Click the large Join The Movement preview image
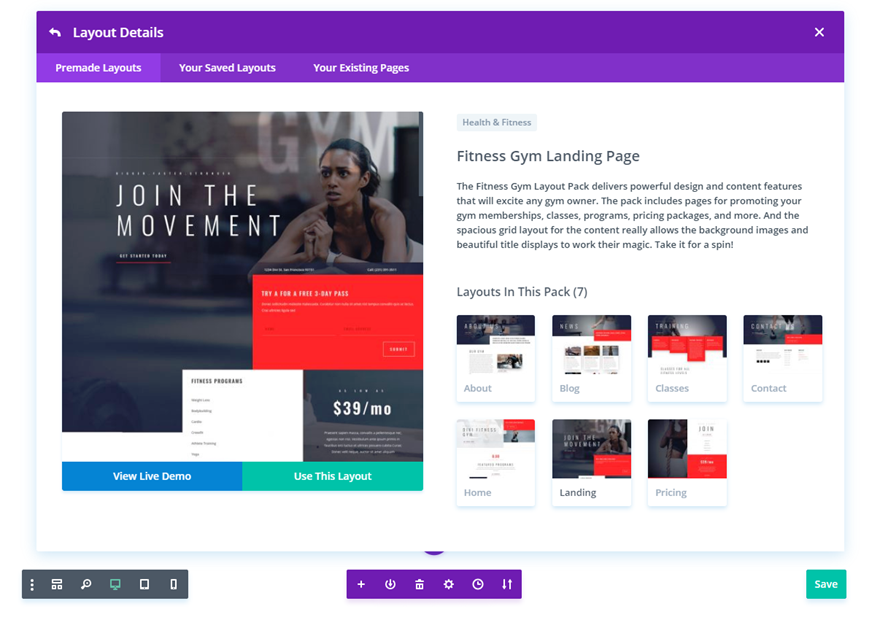 pos(242,287)
